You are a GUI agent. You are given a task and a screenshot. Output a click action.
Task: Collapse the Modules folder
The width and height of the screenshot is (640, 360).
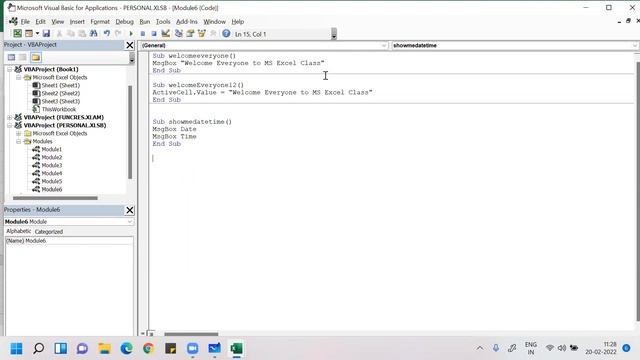[x=18, y=142]
